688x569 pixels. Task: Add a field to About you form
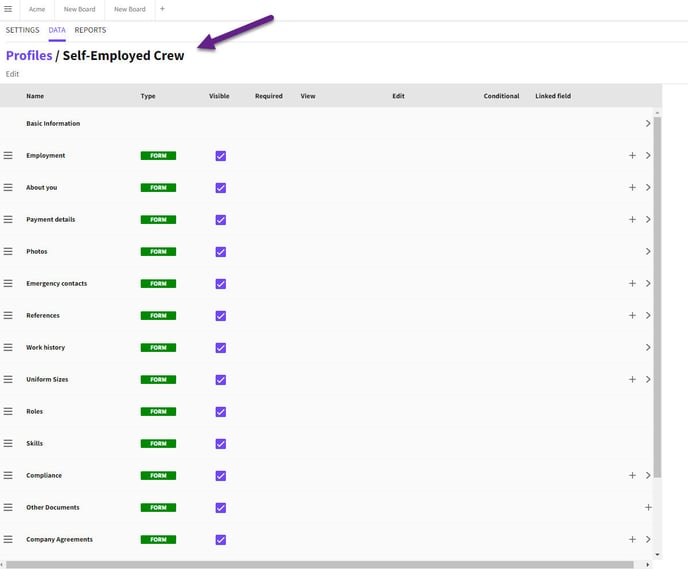632,187
